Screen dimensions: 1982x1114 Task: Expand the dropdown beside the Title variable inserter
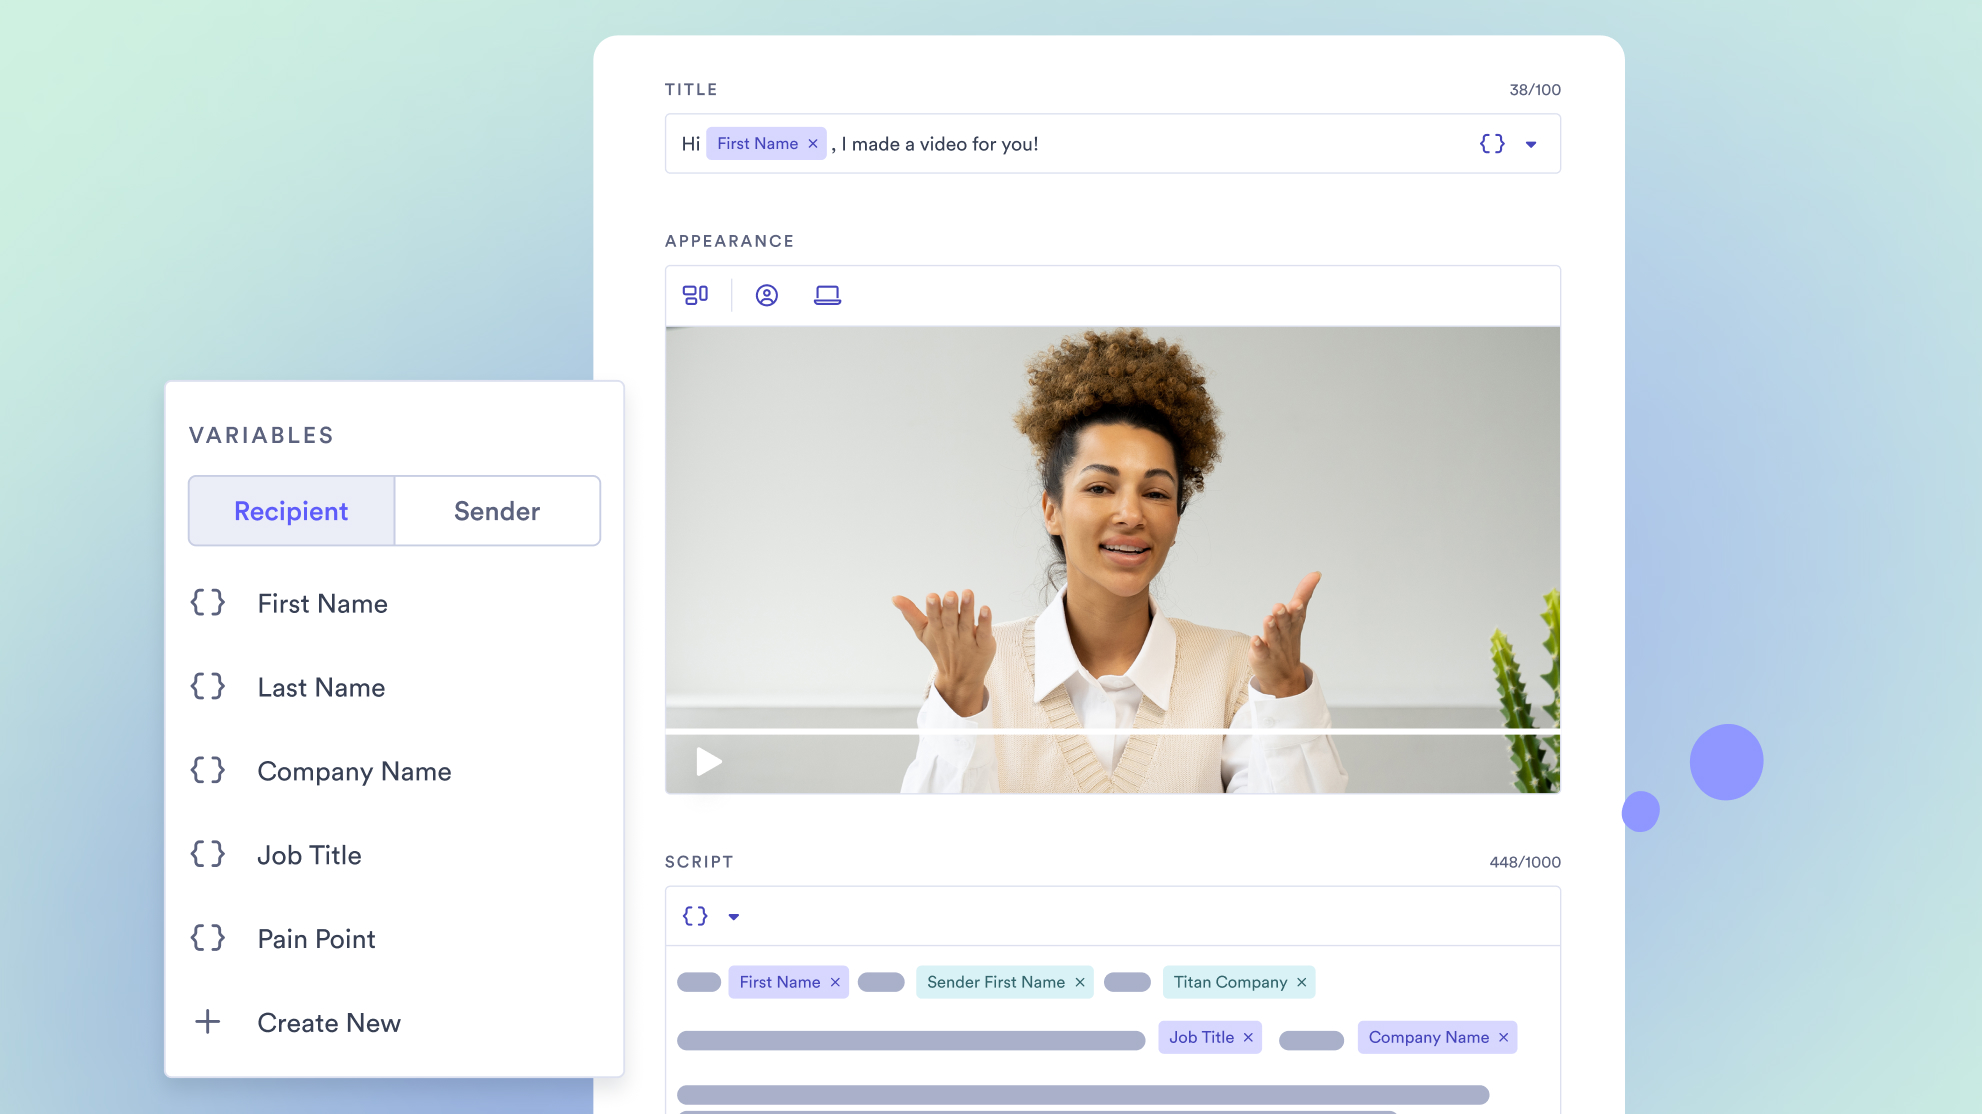1531,143
